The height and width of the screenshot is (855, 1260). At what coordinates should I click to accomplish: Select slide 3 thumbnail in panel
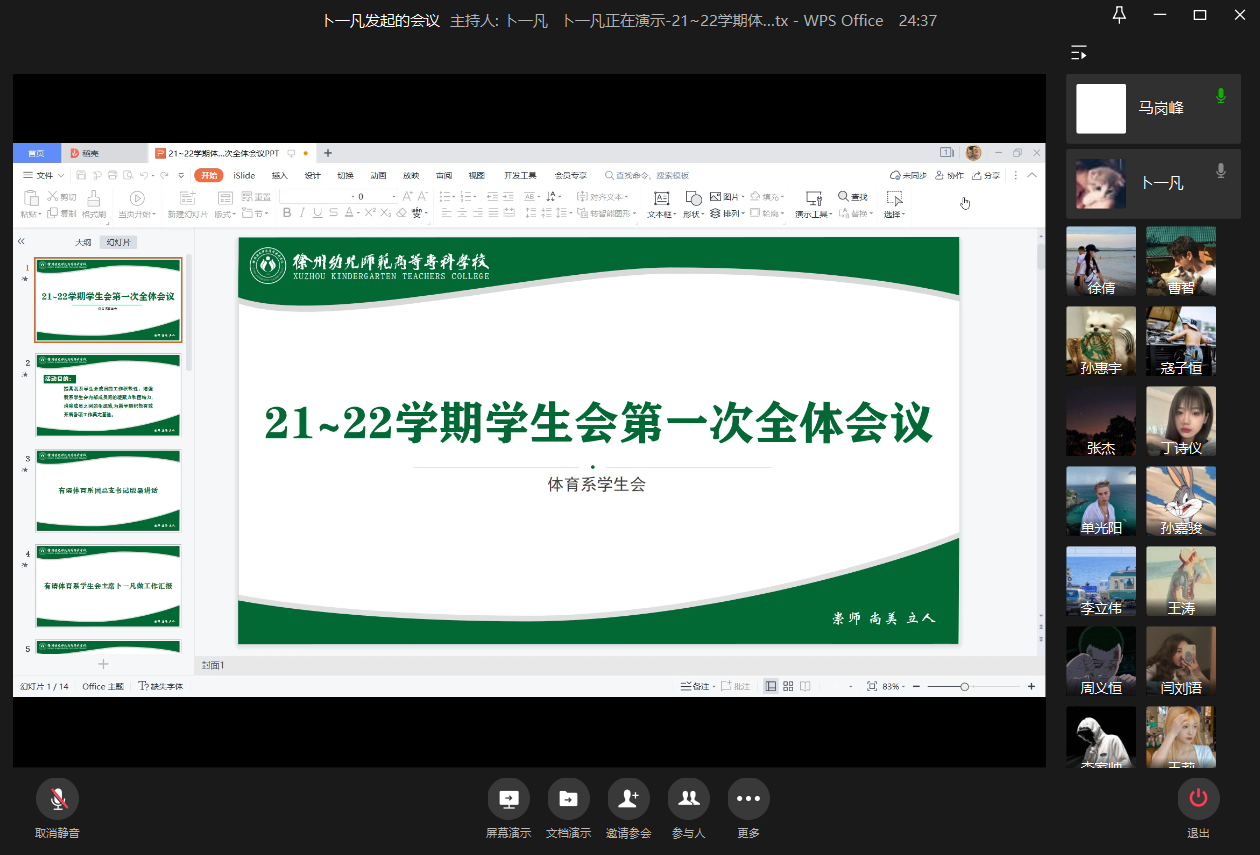(108, 491)
